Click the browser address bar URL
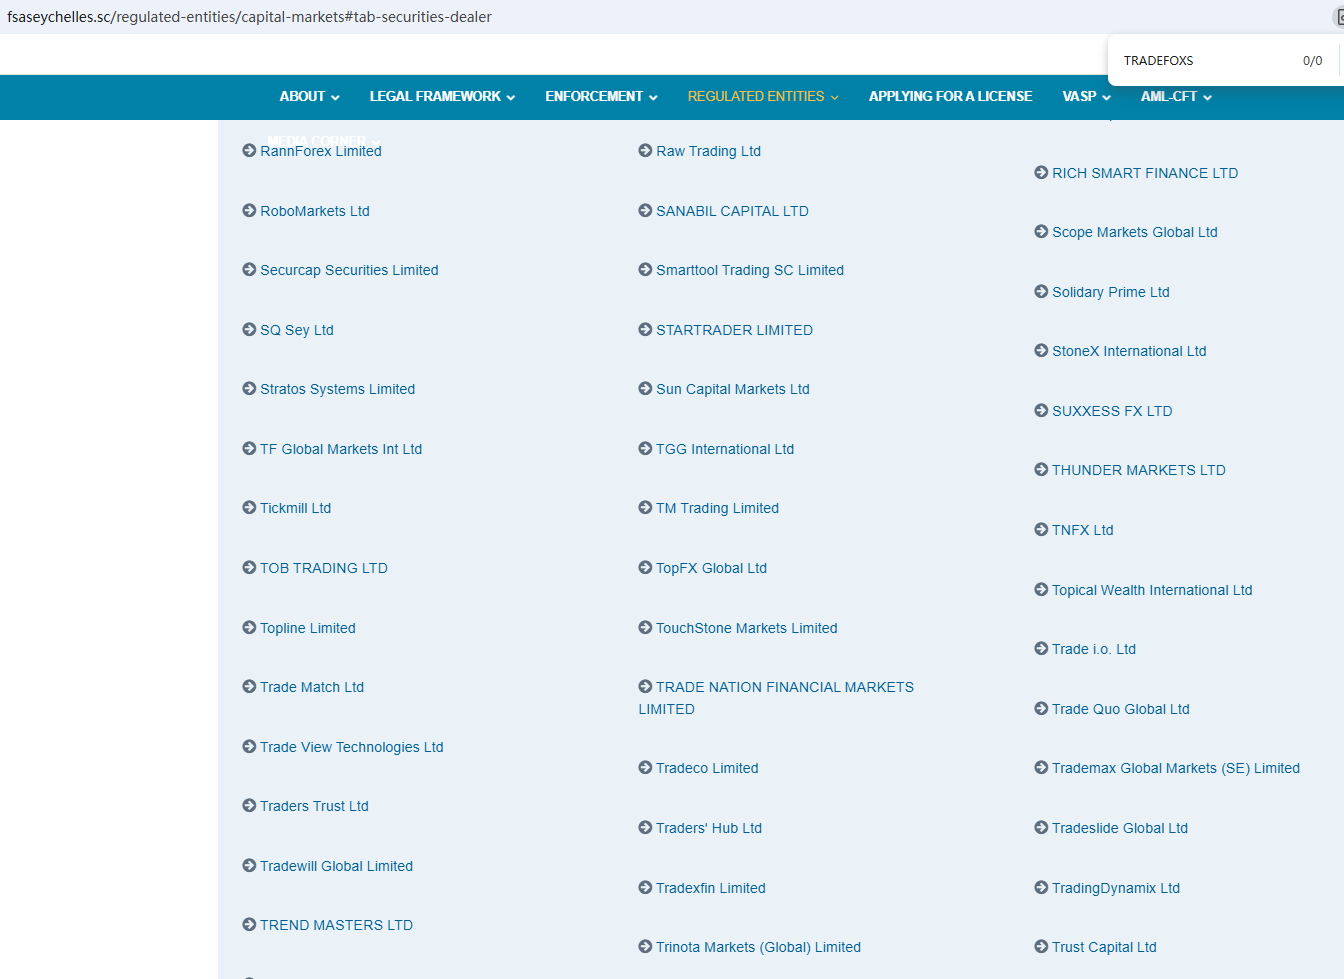The width and height of the screenshot is (1344, 979). click(x=249, y=17)
